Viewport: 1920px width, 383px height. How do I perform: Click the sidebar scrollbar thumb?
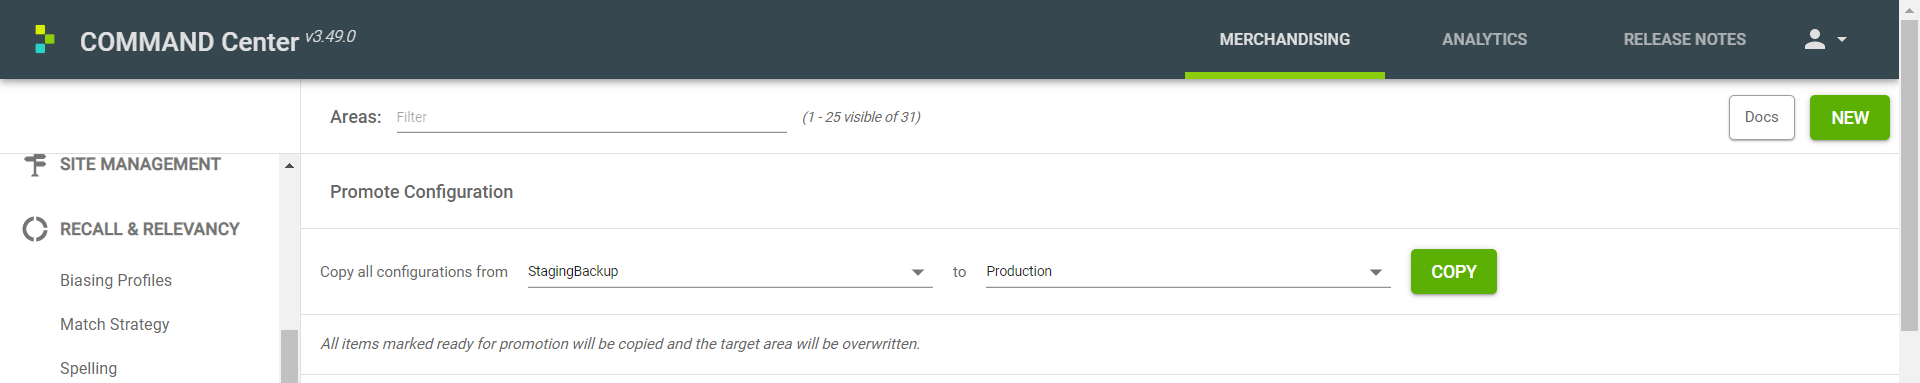click(x=289, y=356)
